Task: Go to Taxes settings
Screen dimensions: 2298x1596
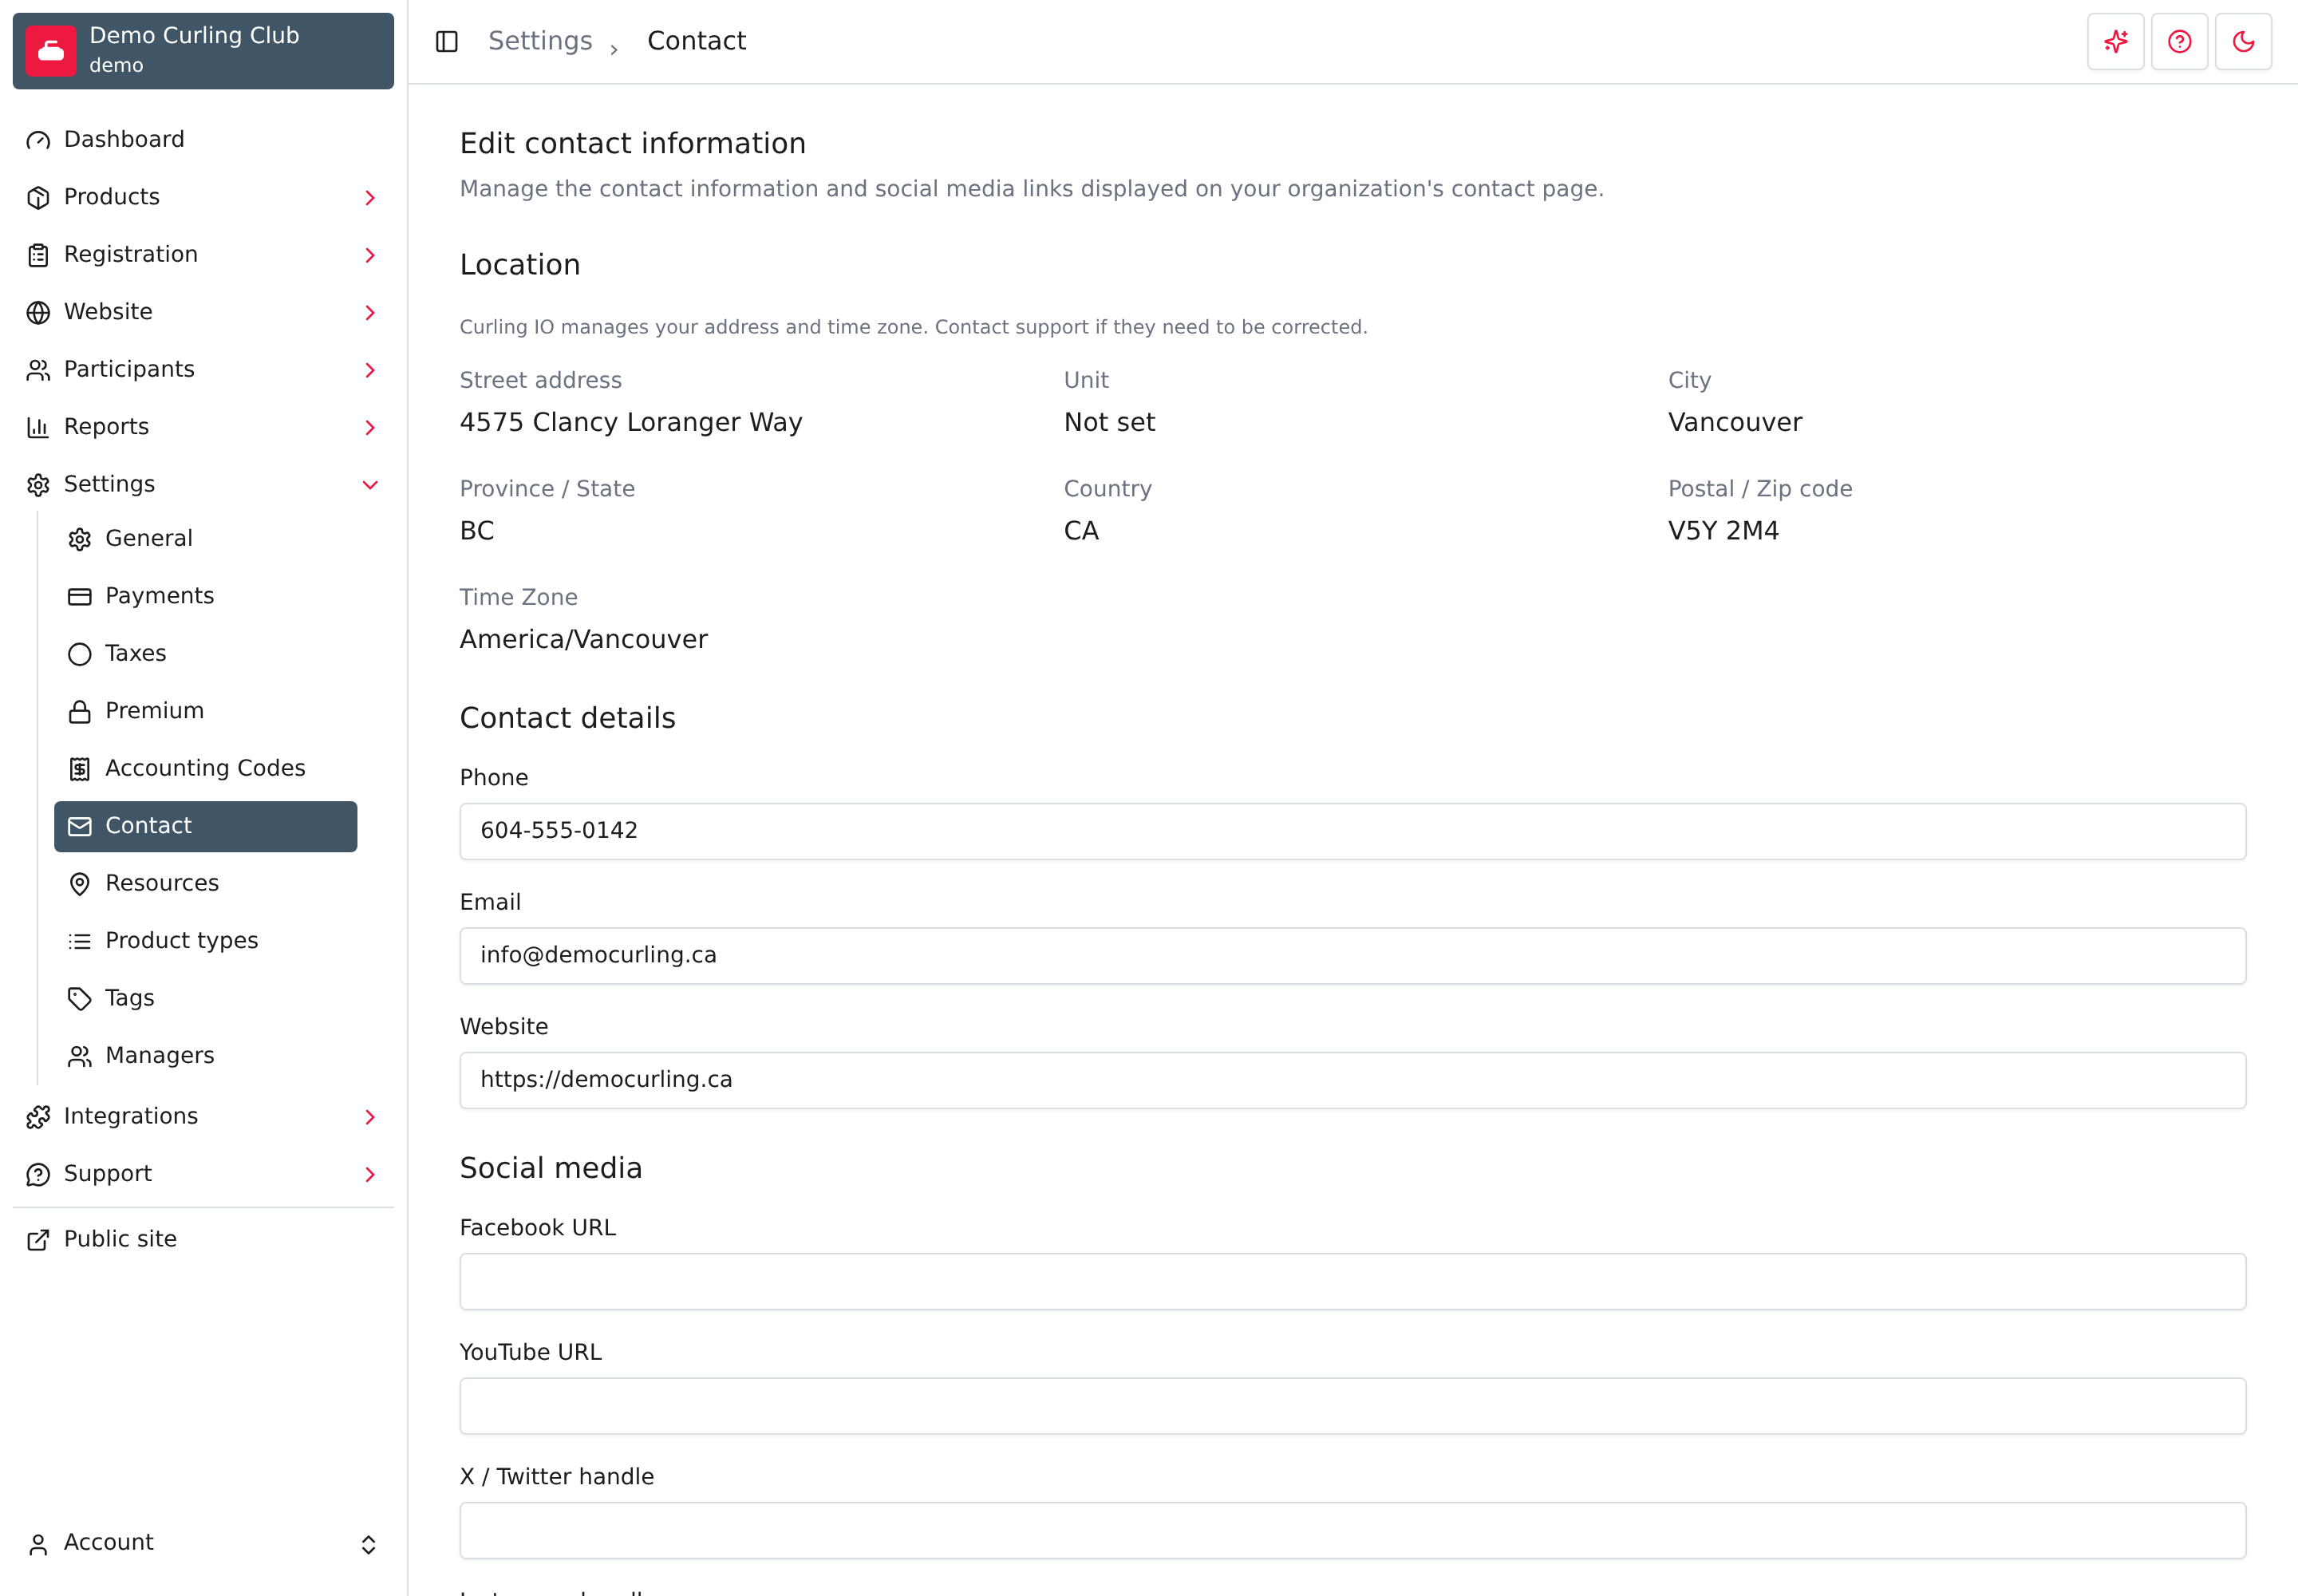Action: 205,654
